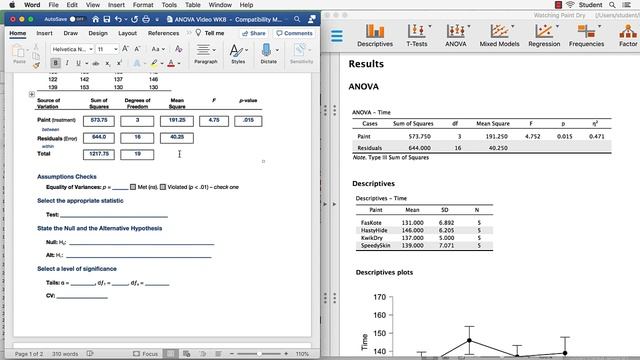Screen dimensions: 640x360
Task: Open the T-Tests menu in JASP
Action: tap(417, 36)
